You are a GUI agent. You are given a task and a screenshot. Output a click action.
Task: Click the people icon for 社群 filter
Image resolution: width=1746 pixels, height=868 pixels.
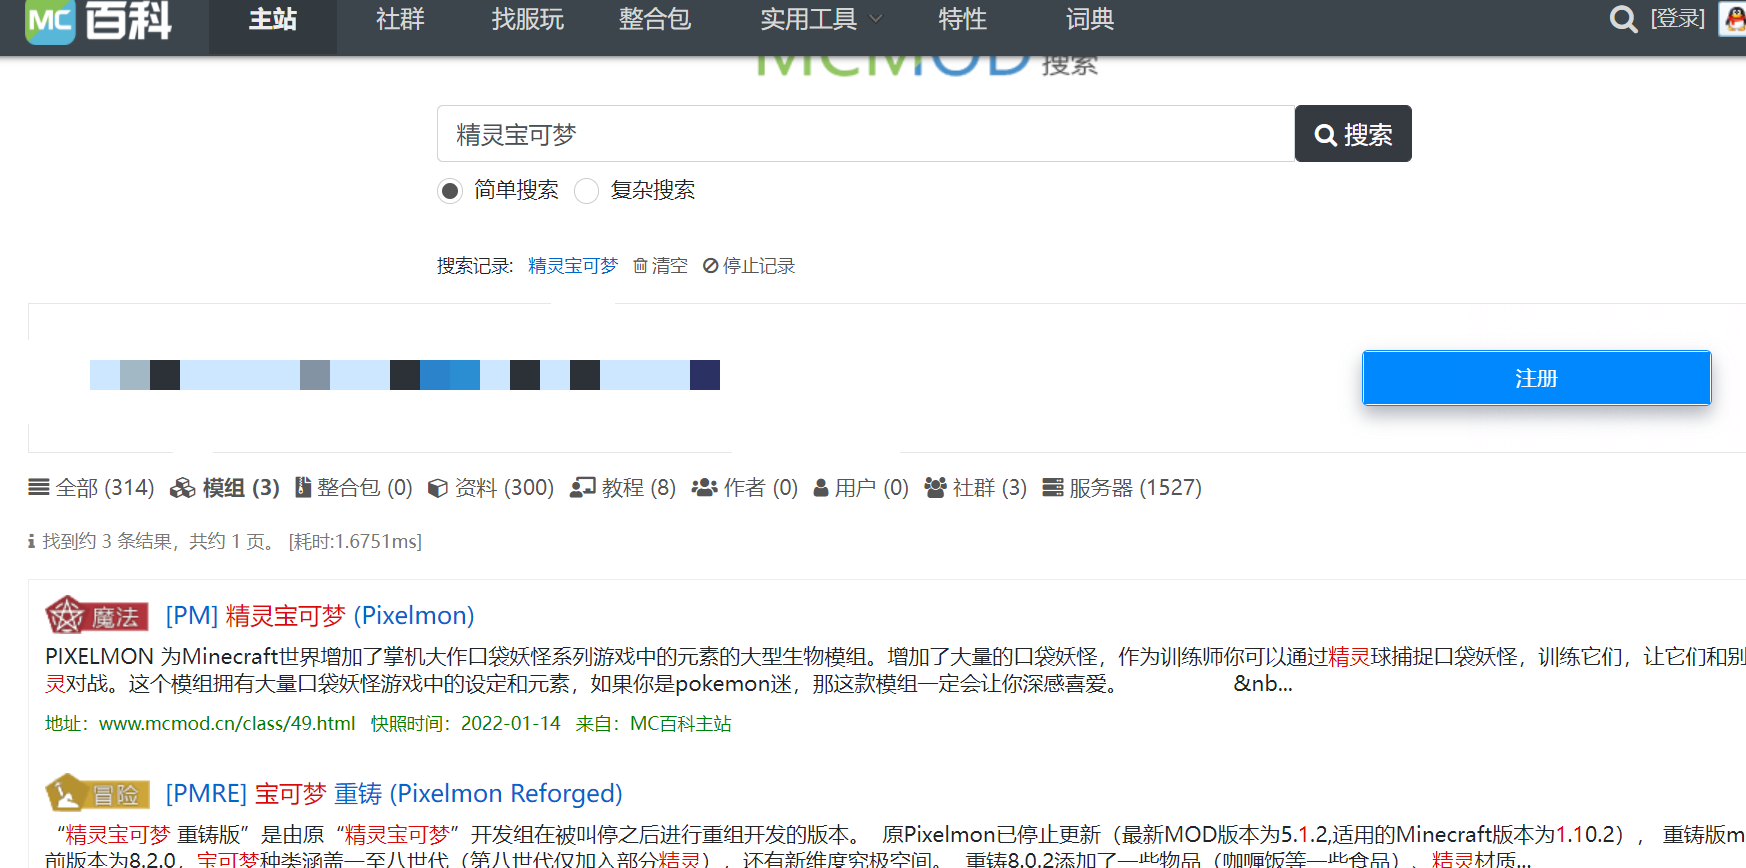coord(935,488)
